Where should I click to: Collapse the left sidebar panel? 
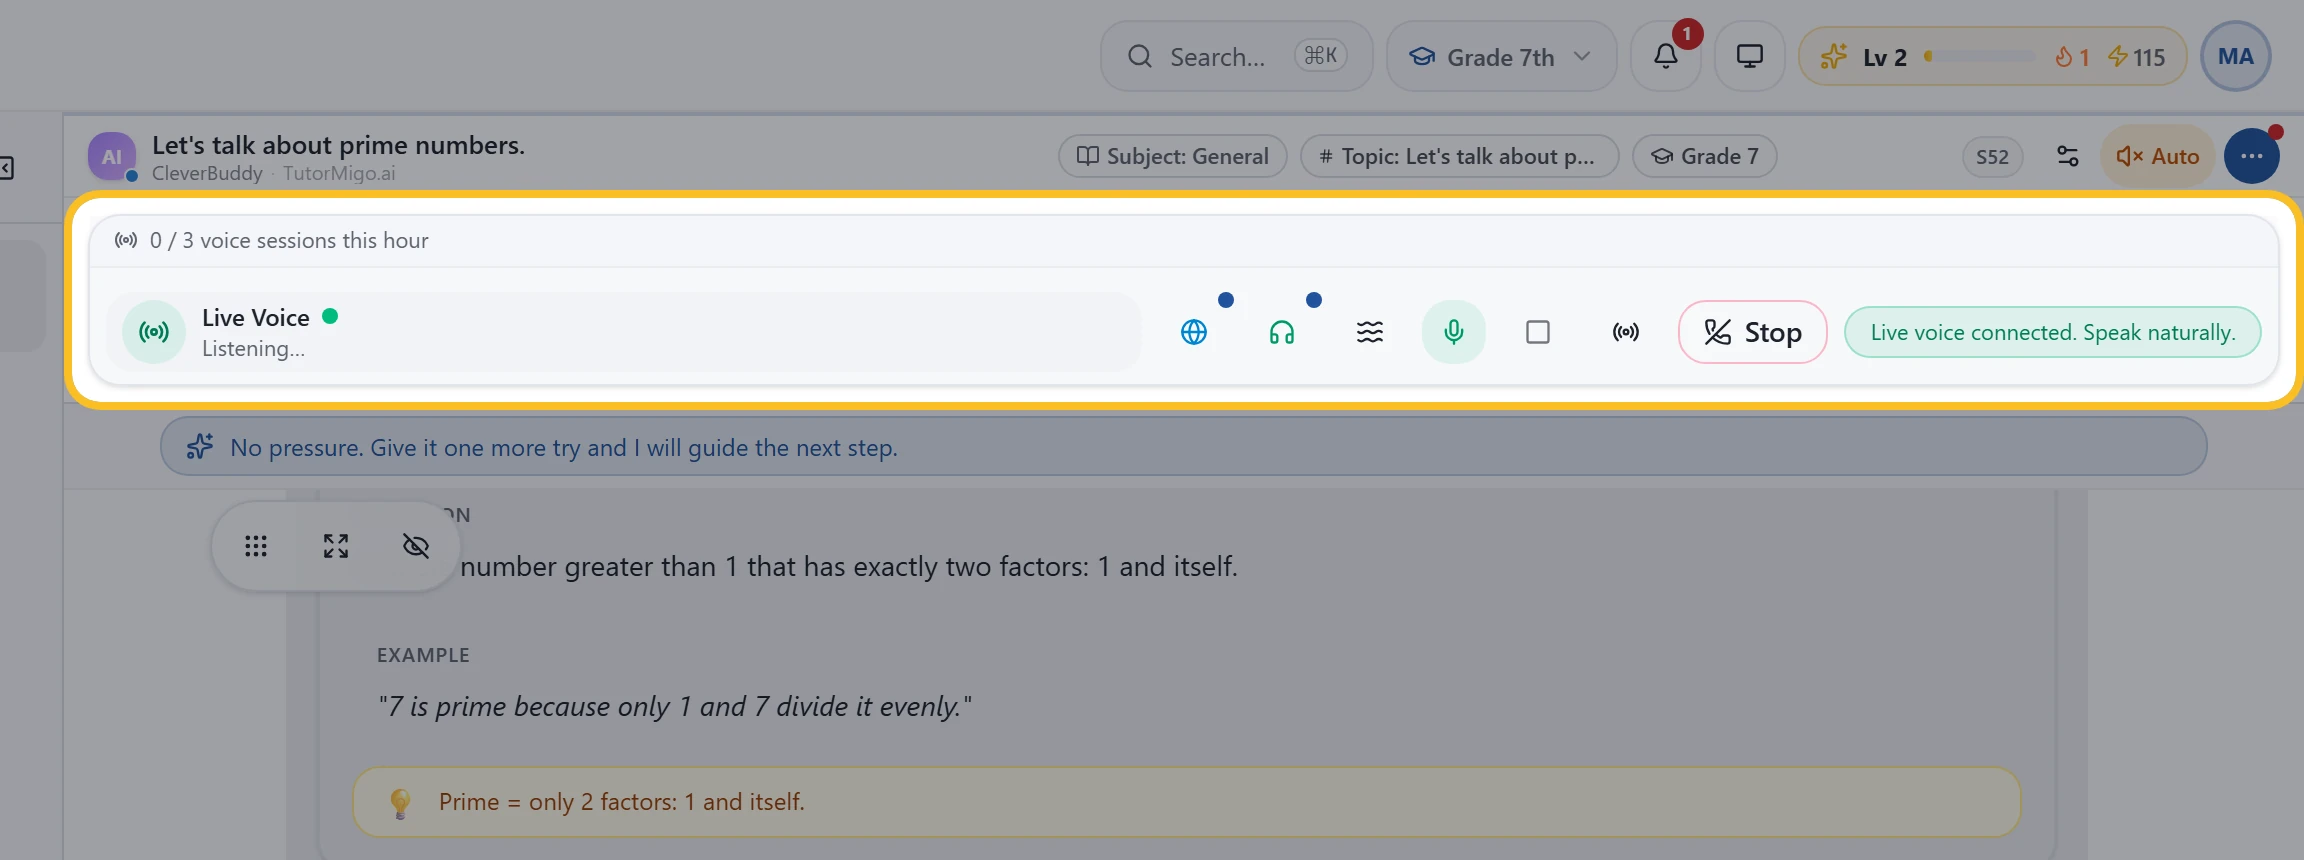(x=6, y=168)
